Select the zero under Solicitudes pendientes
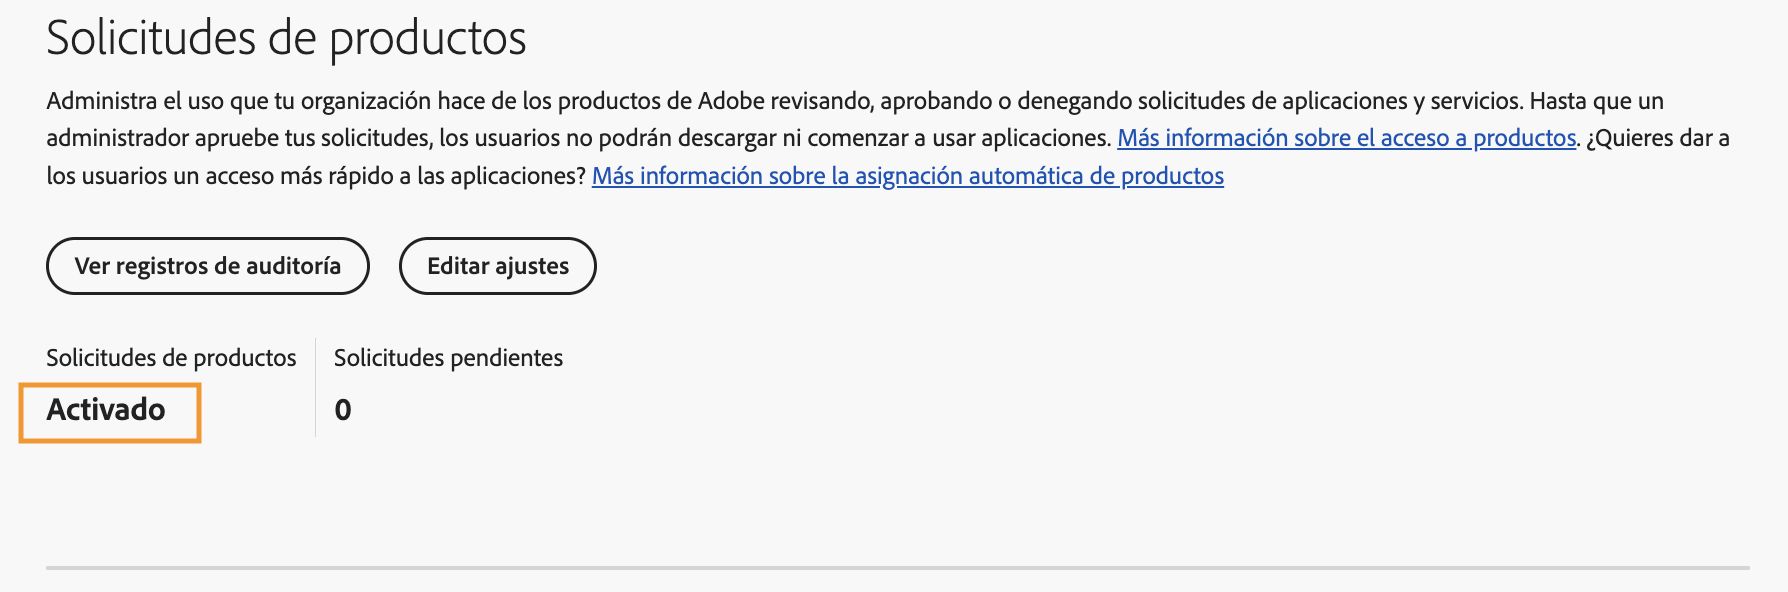 coord(344,409)
